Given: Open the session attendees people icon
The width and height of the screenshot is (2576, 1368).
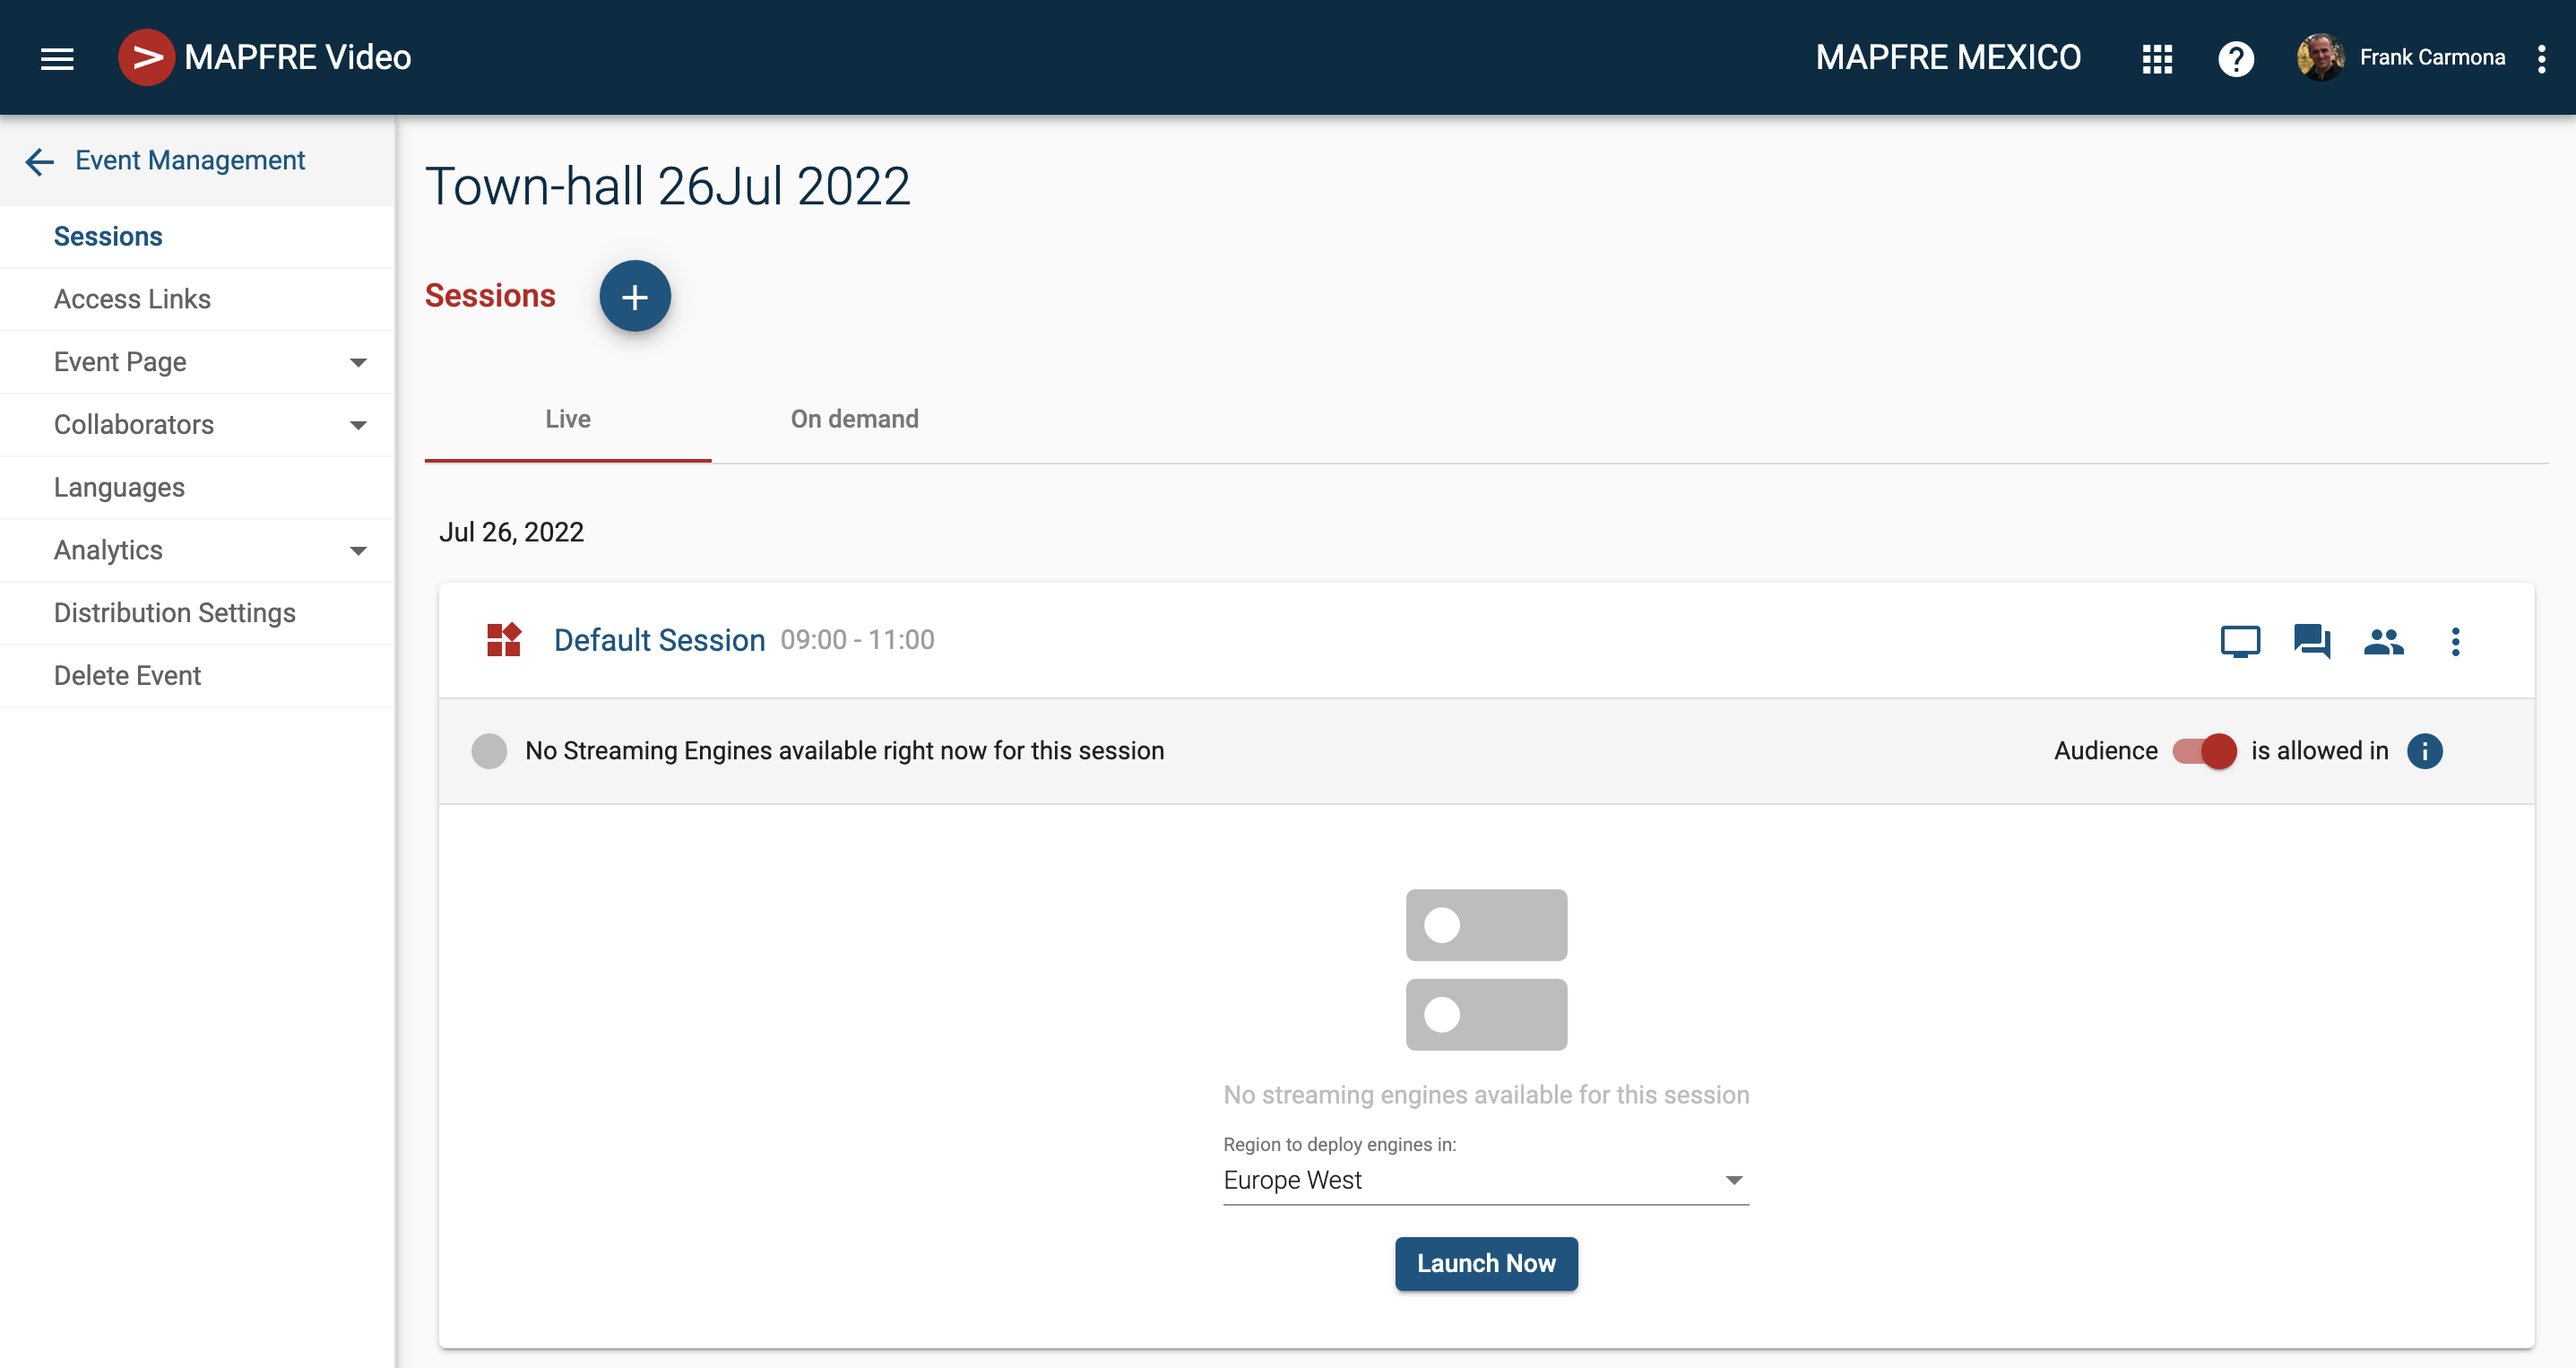Looking at the screenshot, I should [x=2383, y=641].
